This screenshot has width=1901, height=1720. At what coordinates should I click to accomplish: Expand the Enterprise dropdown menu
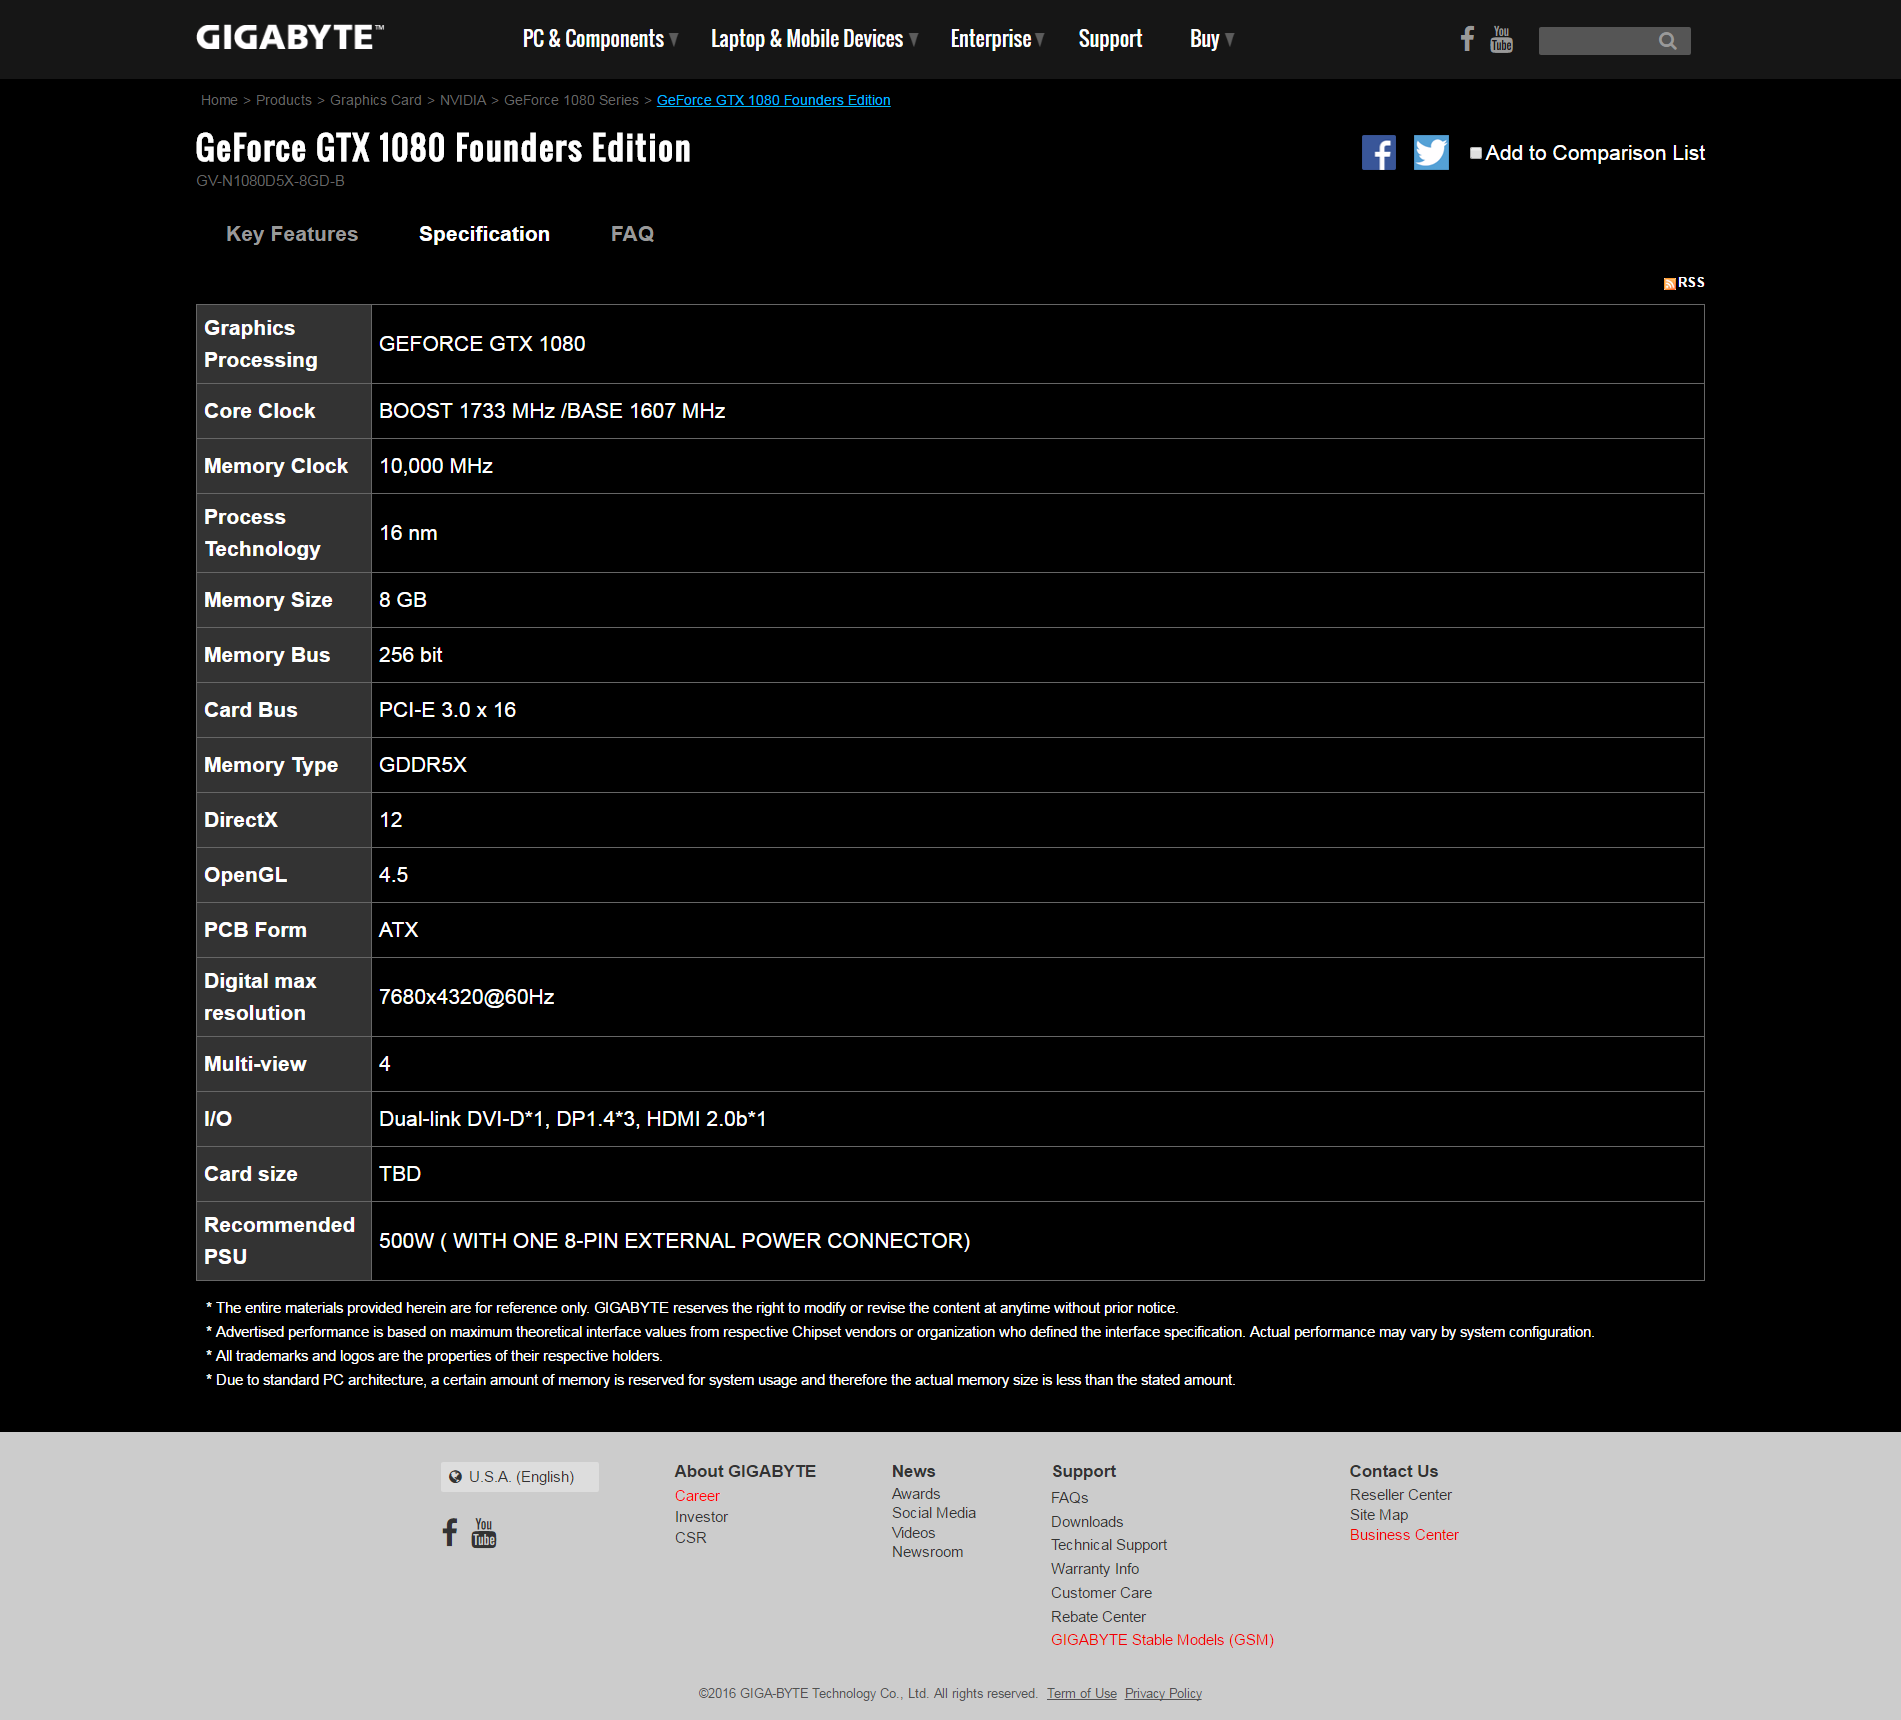[x=996, y=39]
